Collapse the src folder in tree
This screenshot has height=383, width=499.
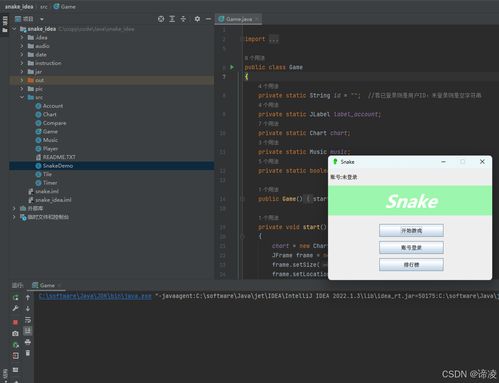[x=22, y=97]
